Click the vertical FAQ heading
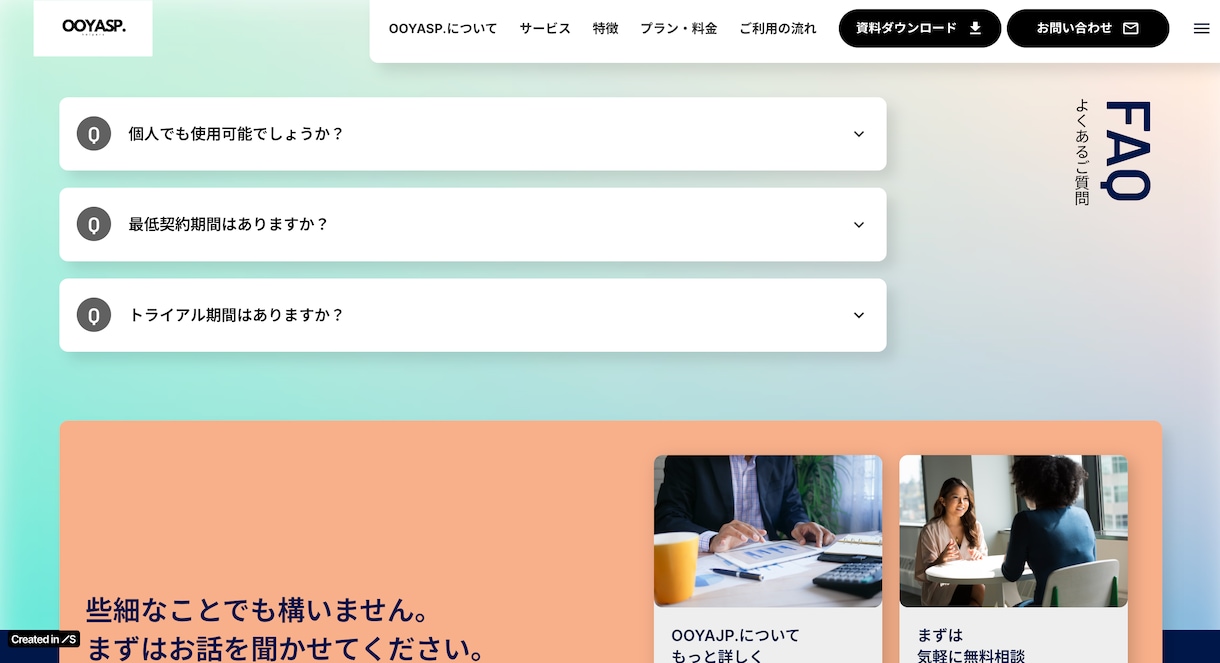Image resolution: width=1220 pixels, height=663 pixels. point(1127,150)
